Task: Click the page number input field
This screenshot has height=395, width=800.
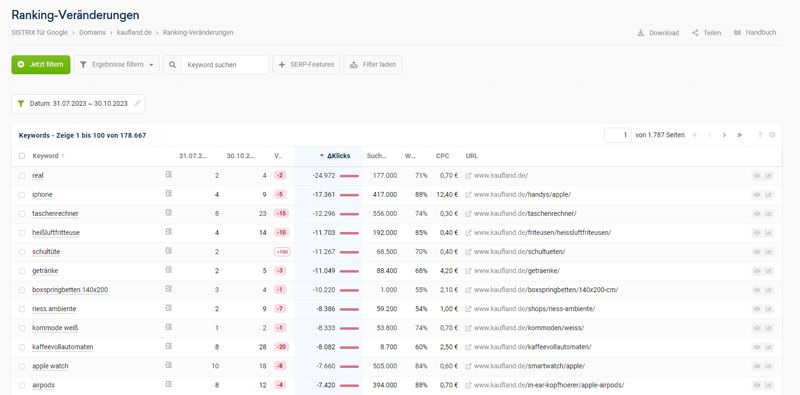Action: pos(618,135)
